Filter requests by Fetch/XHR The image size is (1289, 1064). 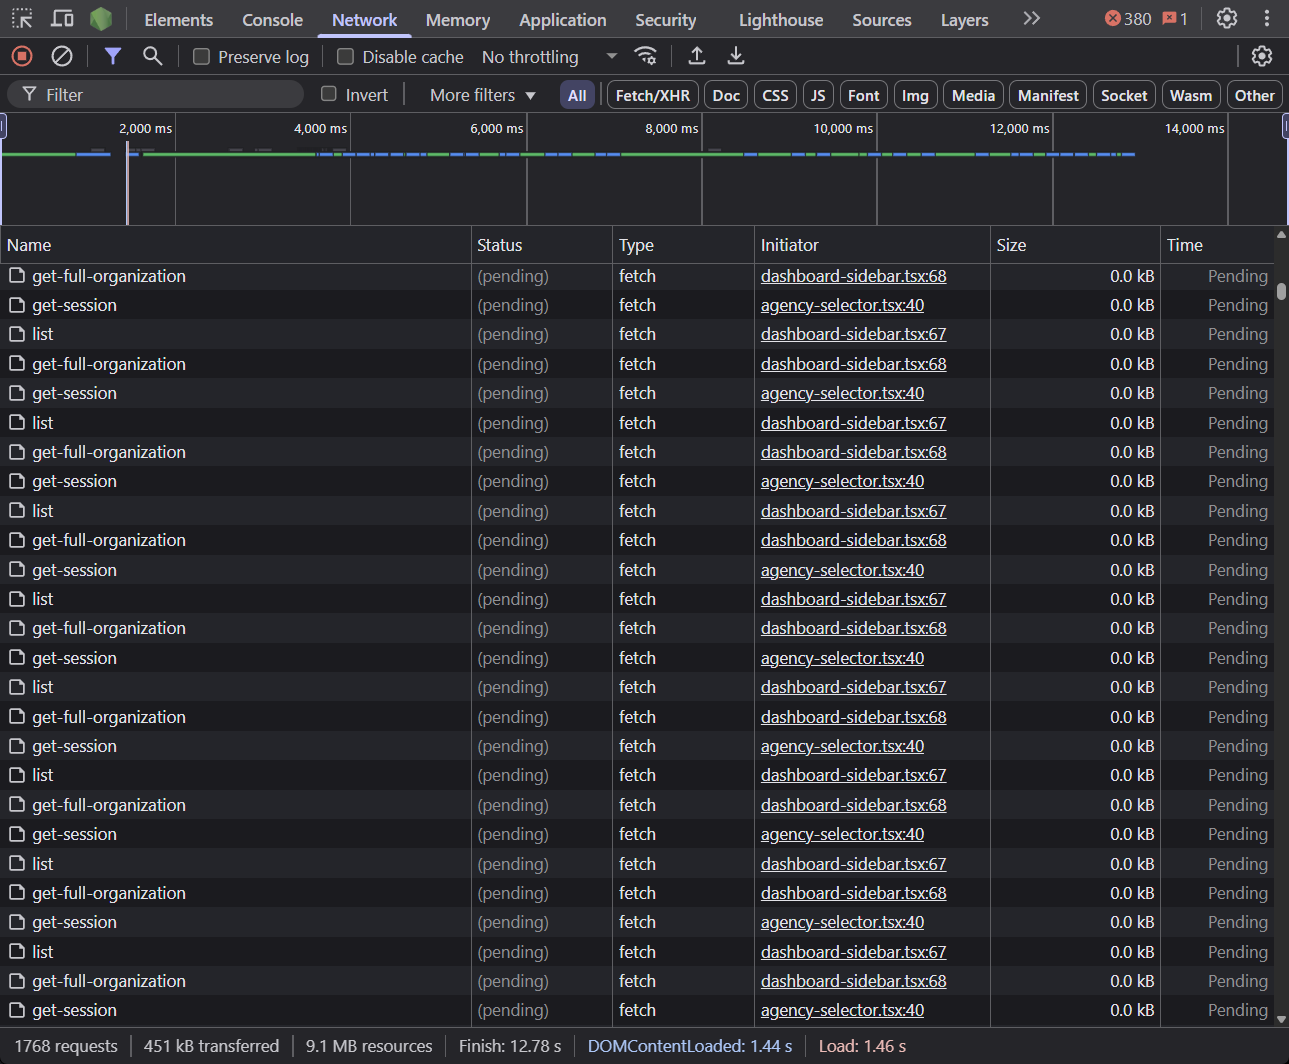coord(652,95)
